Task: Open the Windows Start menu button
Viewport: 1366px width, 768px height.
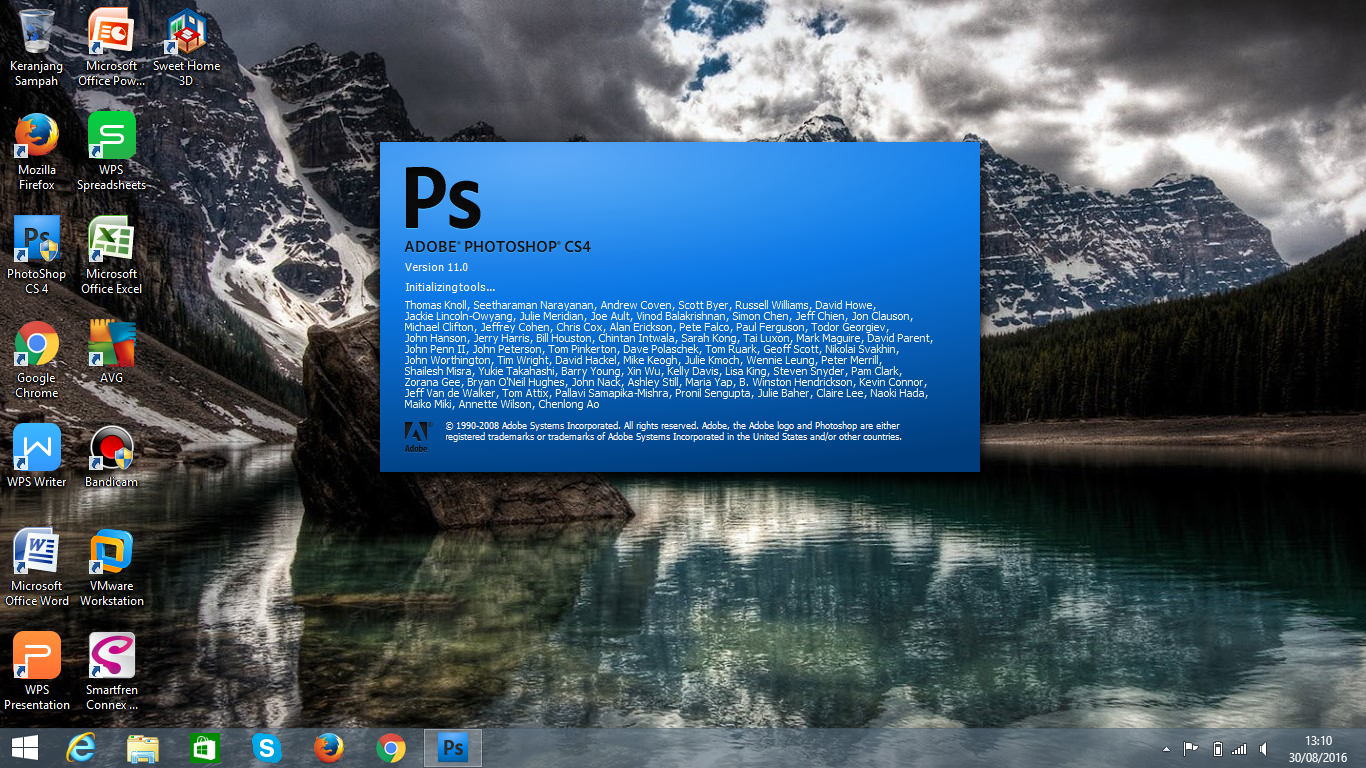Action: [x=25, y=748]
